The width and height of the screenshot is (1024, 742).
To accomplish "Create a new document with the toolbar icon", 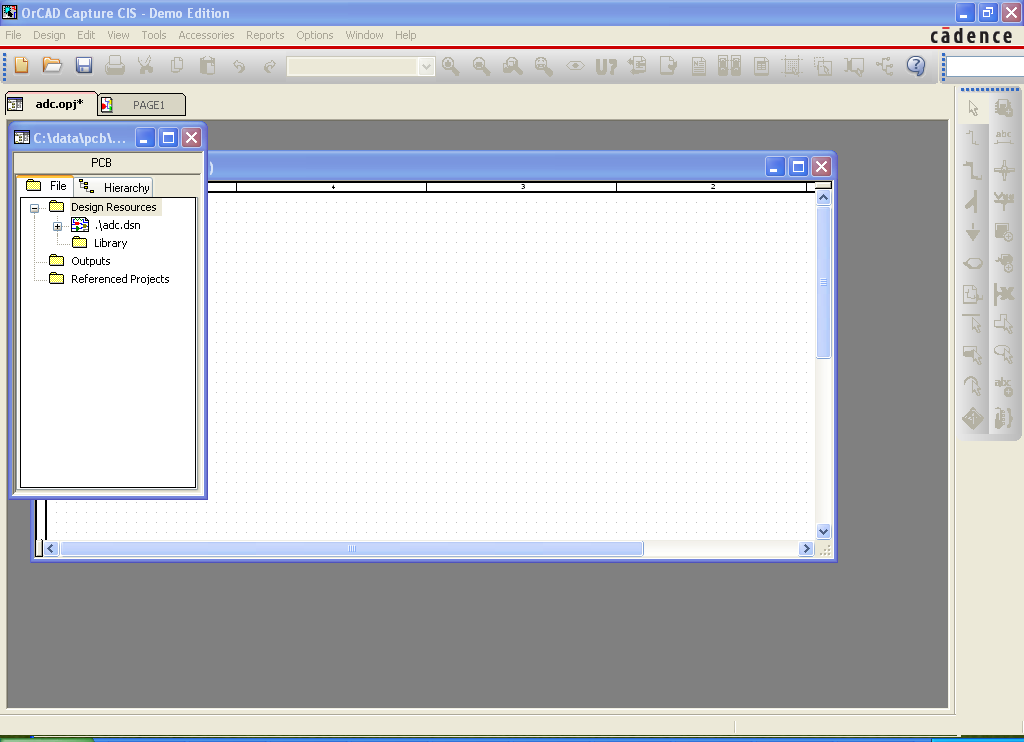I will (22, 65).
